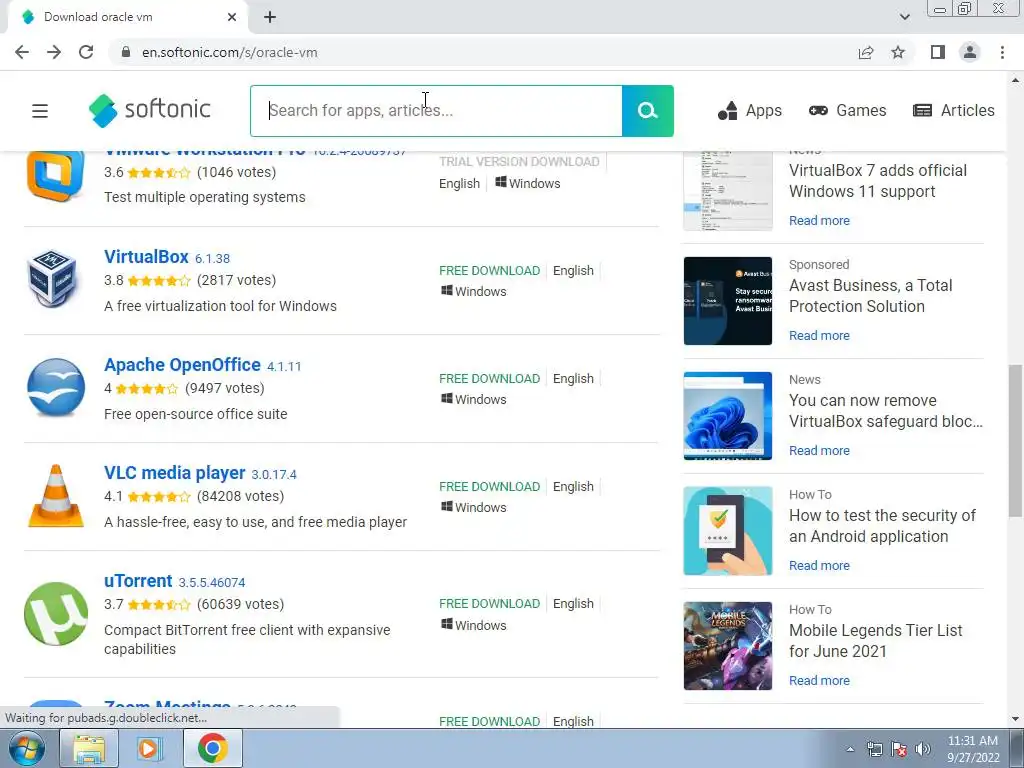Open the uTorrent title link
This screenshot has width=1024, height=768.
coord(138,581)
